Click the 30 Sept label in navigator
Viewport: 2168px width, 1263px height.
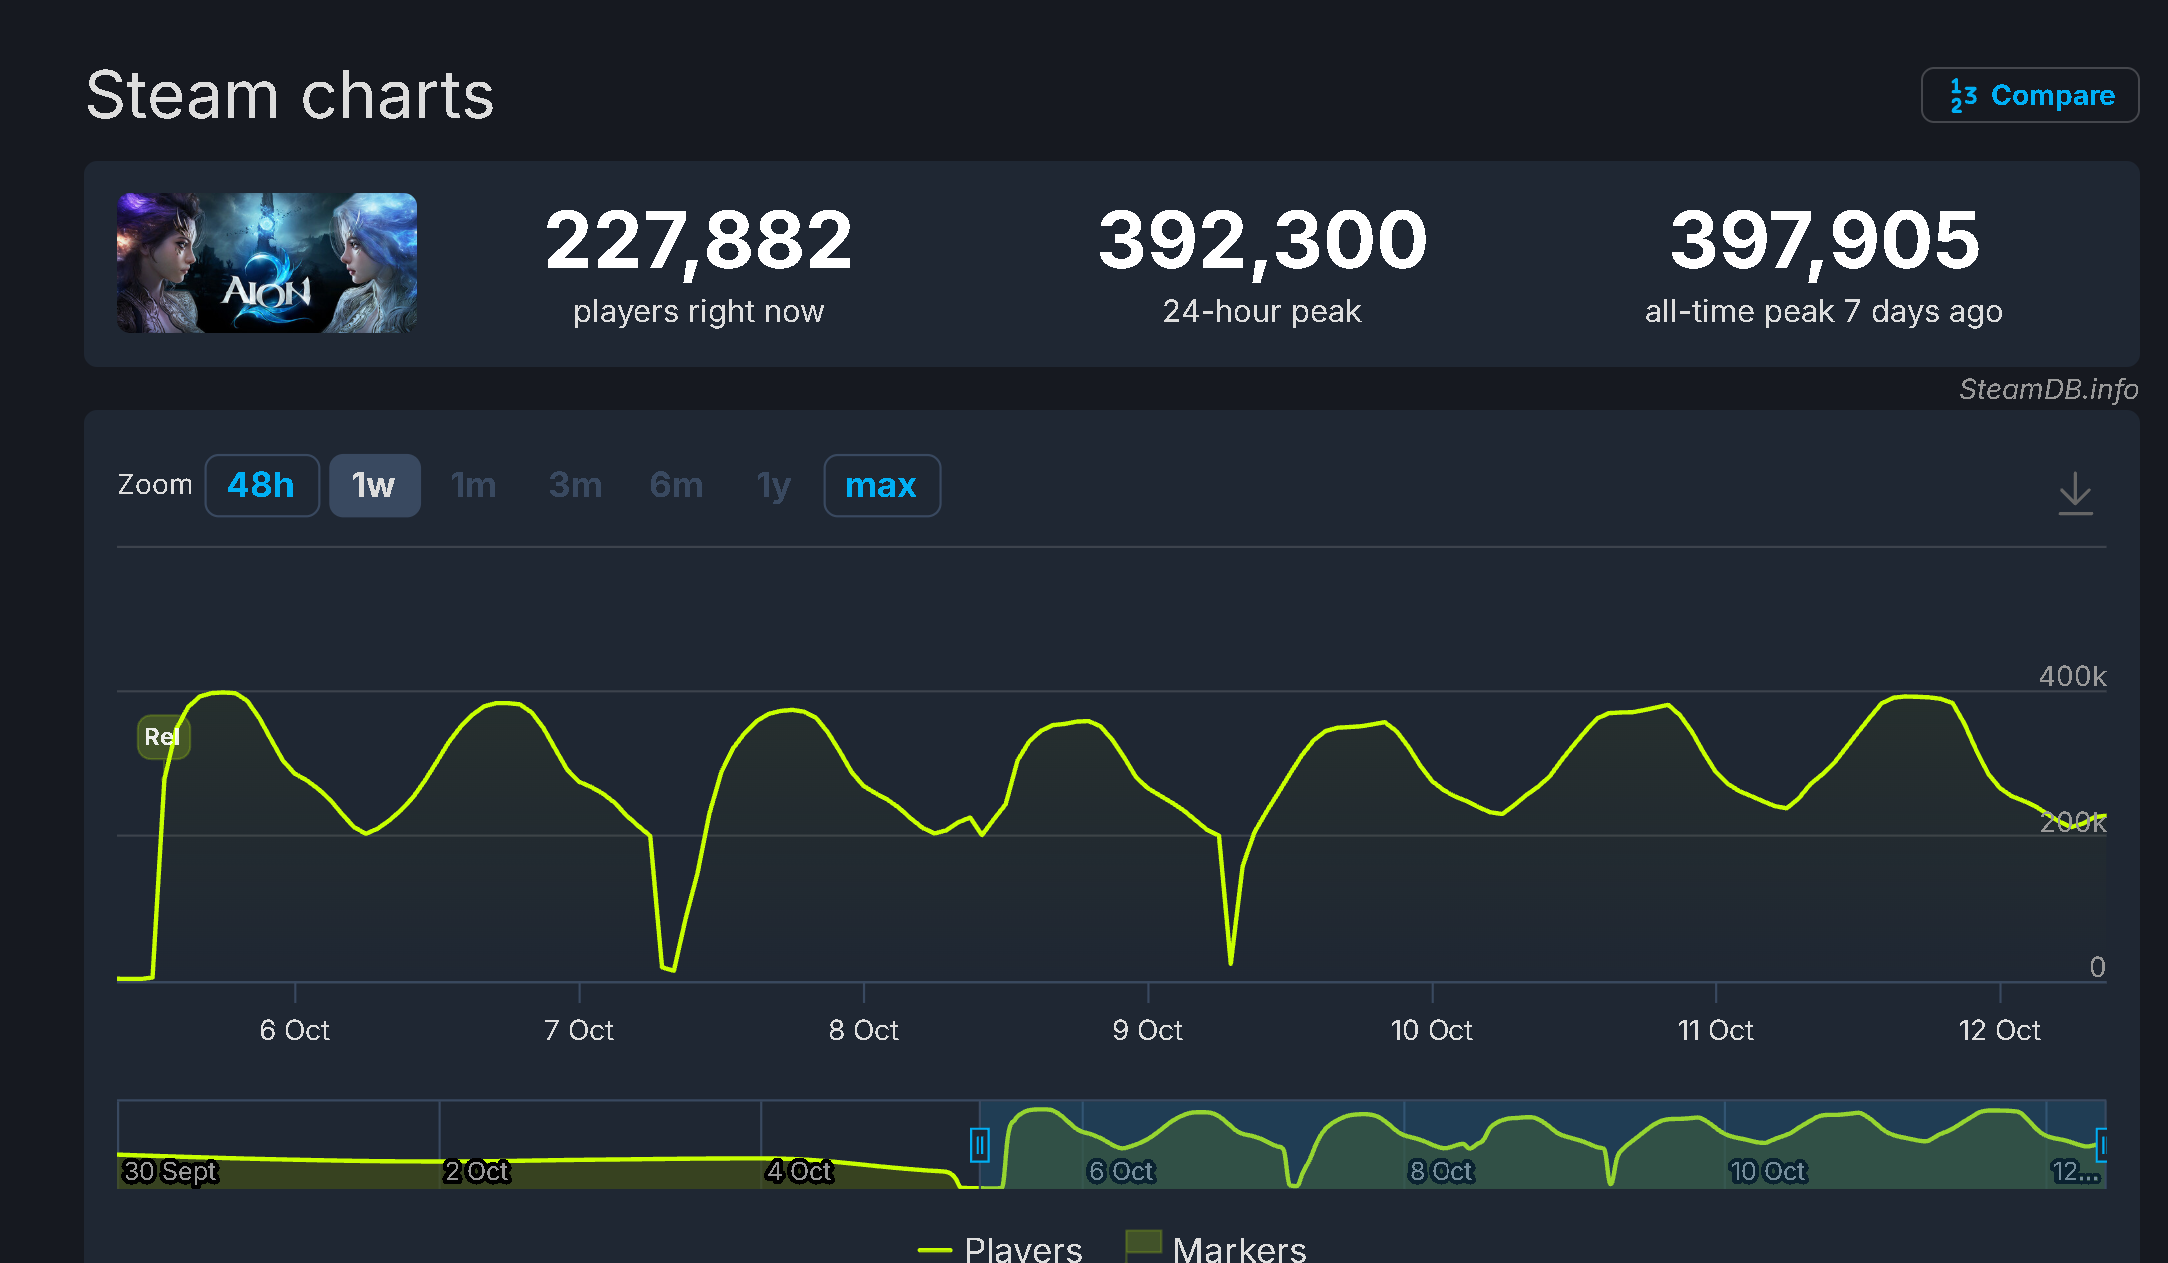[170, 1171]
